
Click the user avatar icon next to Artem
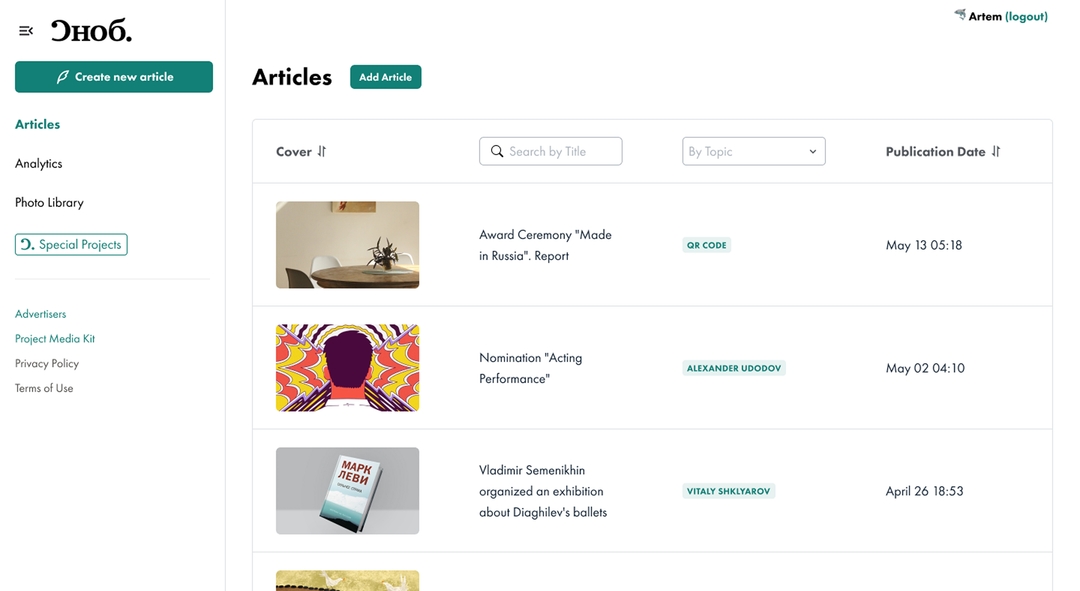(x=959, y=14)
